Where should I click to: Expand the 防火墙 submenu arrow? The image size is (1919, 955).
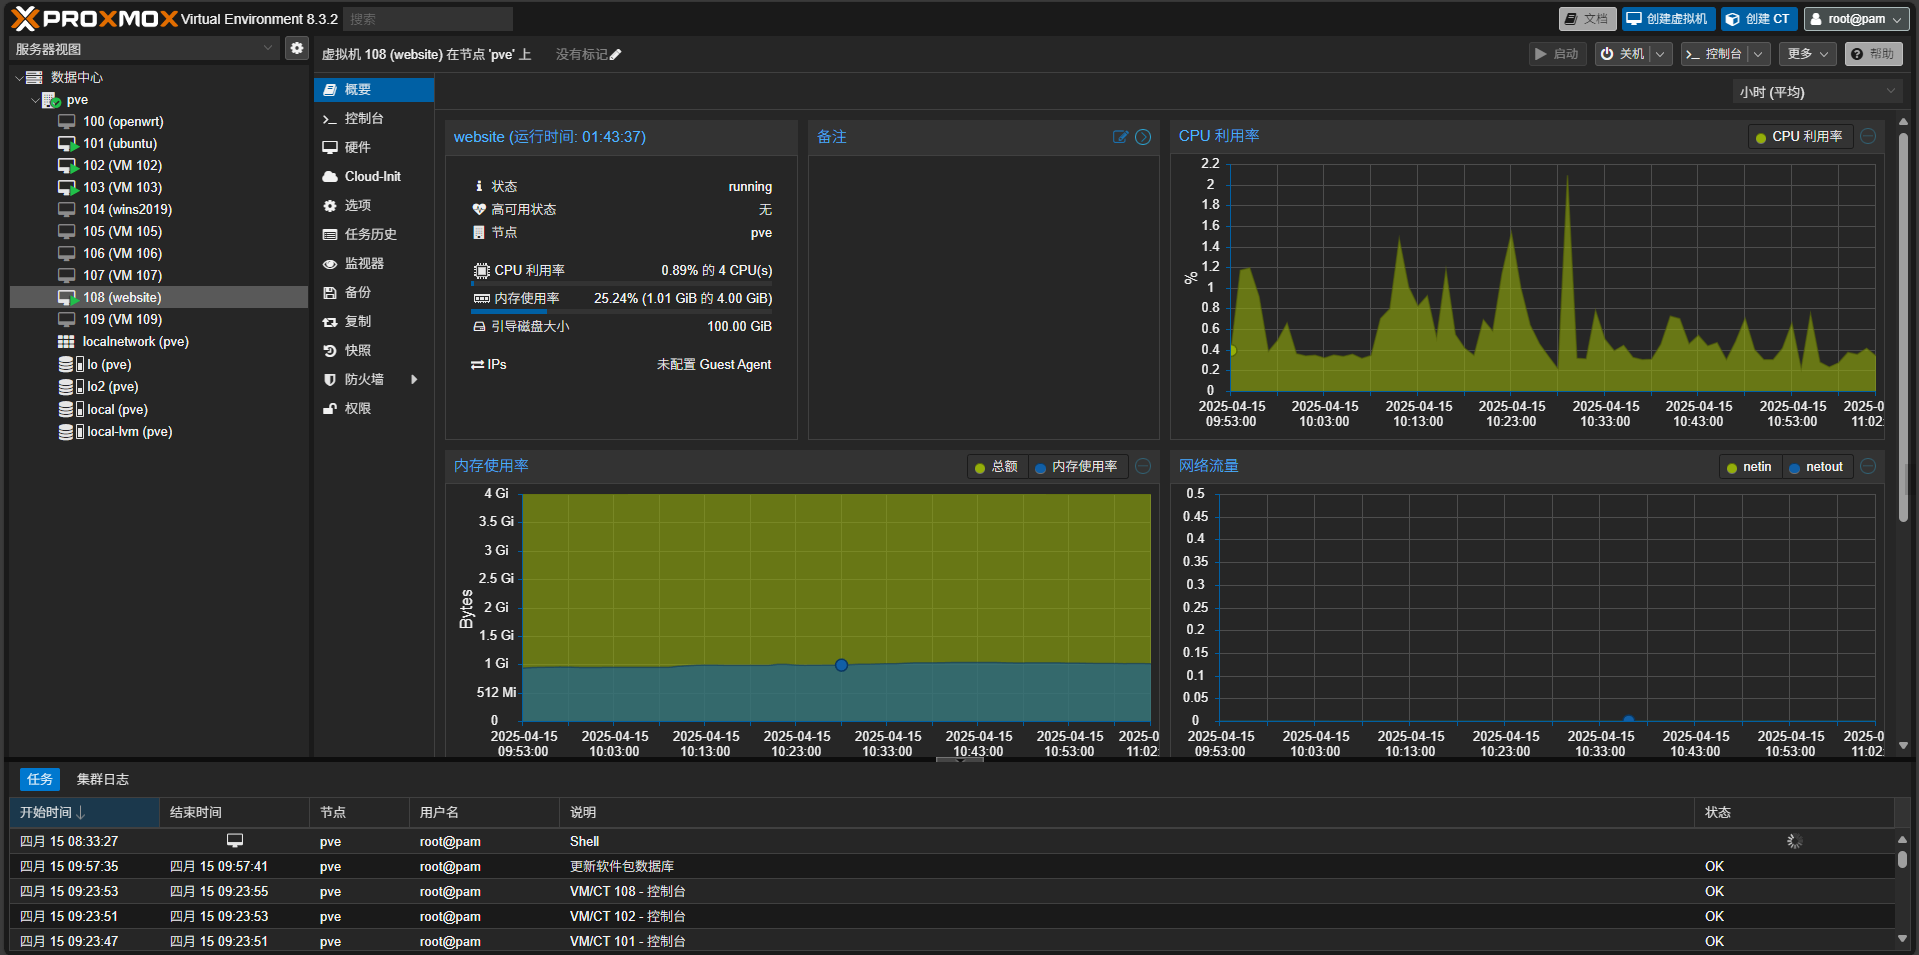414,379
